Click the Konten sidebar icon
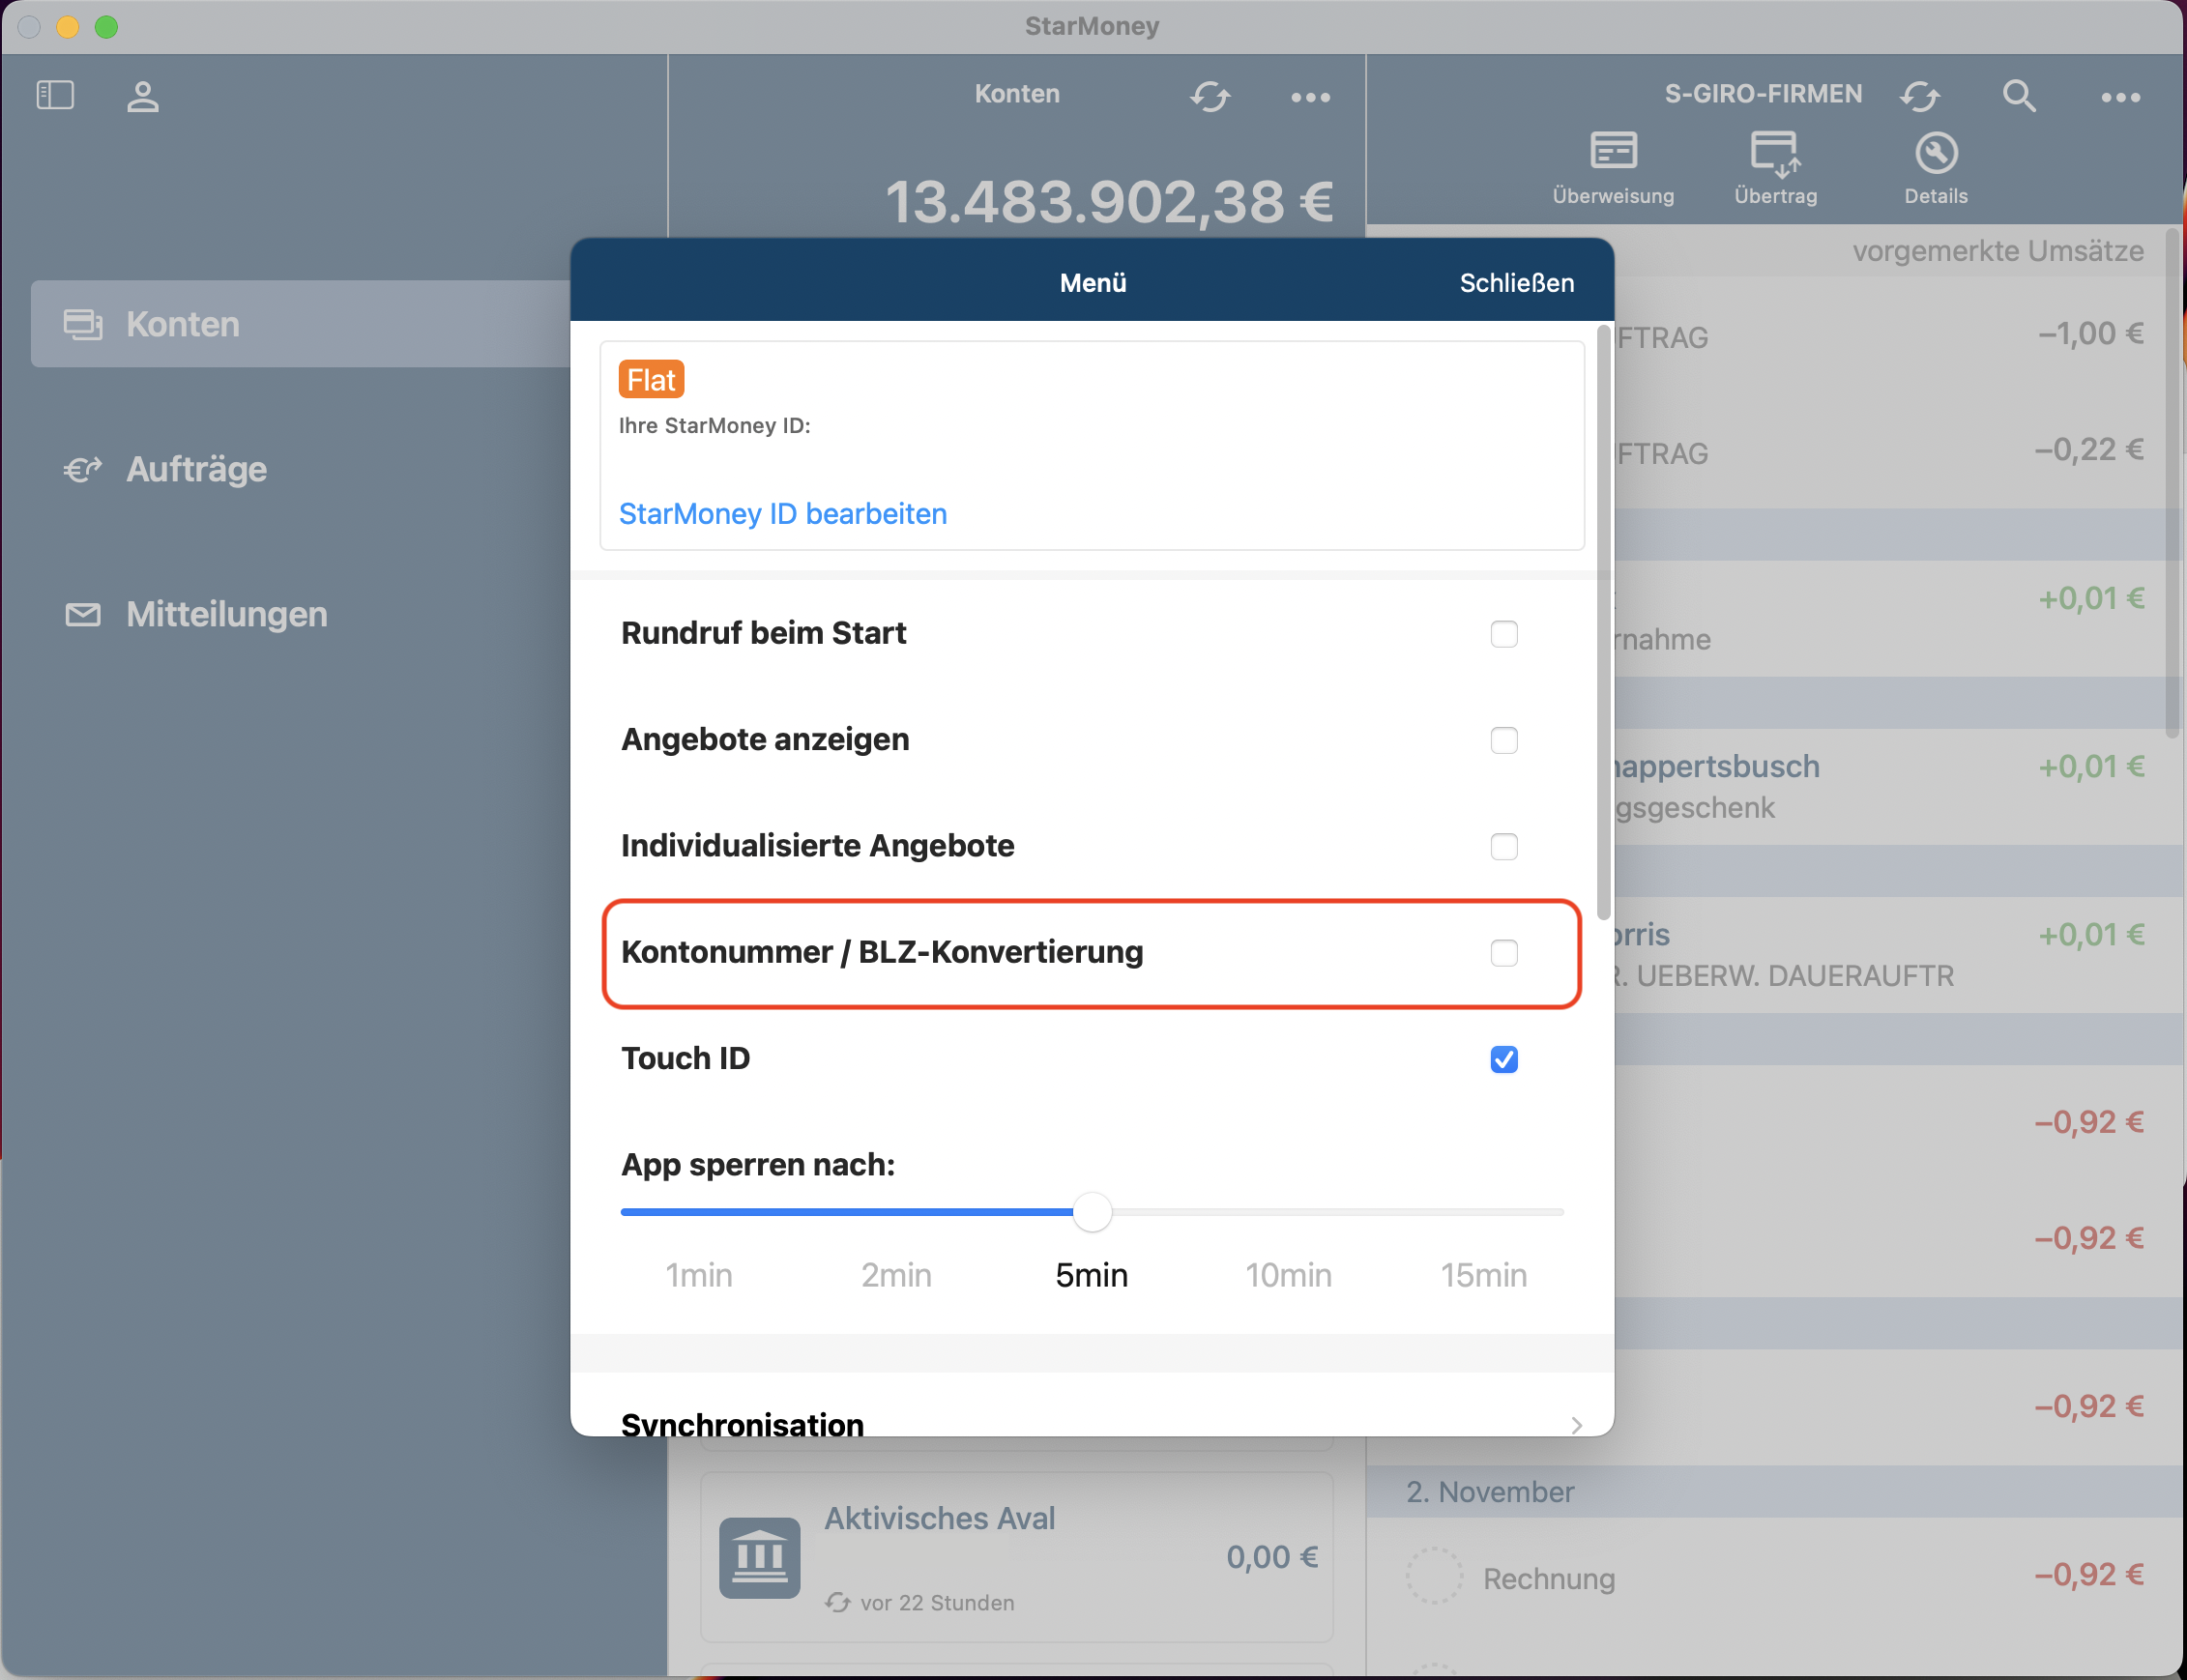The width and height of the screenshot is (2187, 1680). tap(83, 324)
